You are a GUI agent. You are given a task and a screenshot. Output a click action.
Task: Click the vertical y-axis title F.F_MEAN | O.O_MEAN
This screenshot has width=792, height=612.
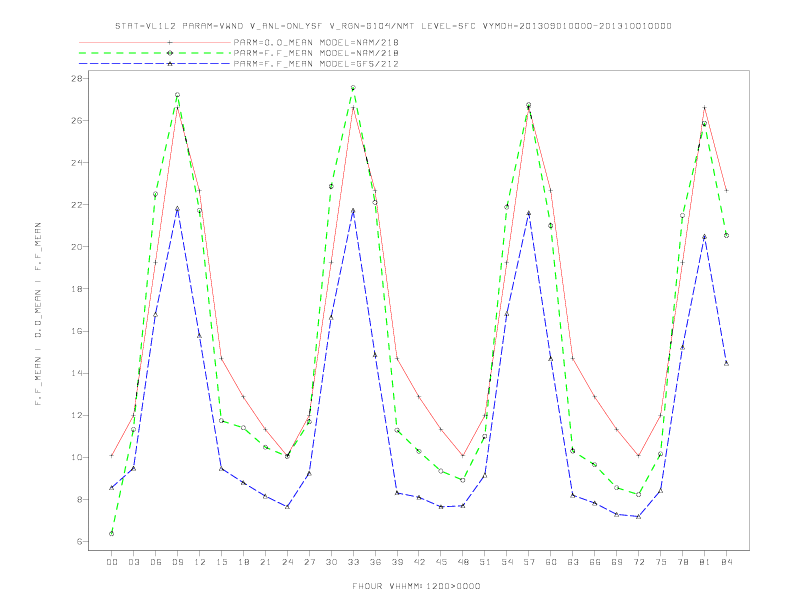38,314
